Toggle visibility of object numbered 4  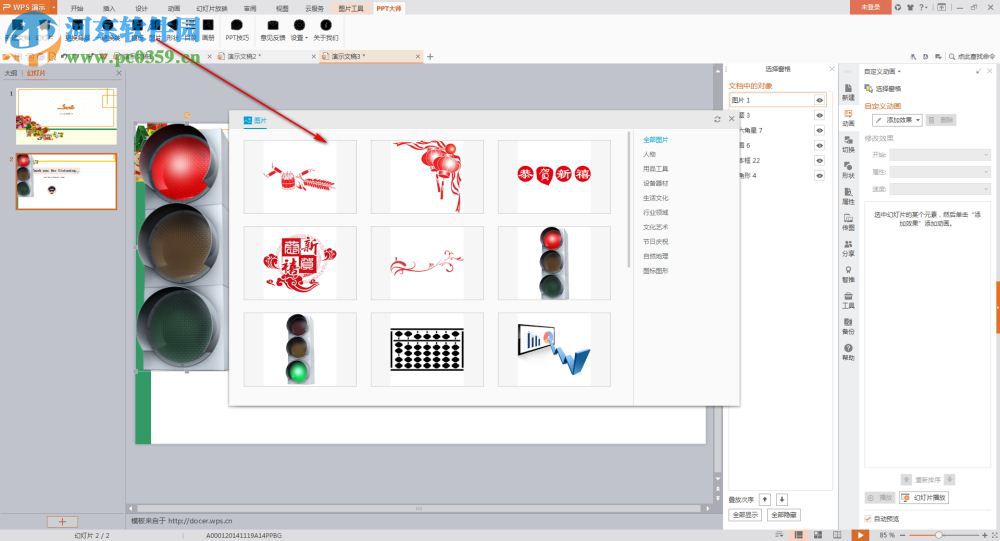click(x=820, y=175)
